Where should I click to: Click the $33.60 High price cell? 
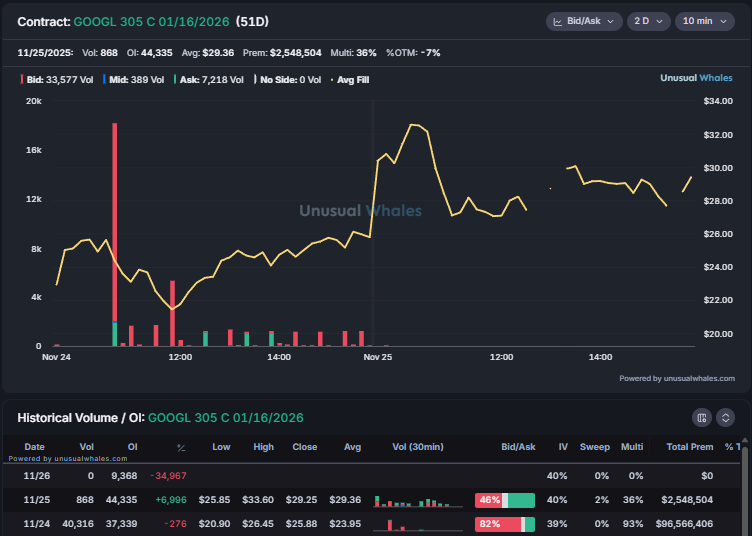tap(258, 500)
